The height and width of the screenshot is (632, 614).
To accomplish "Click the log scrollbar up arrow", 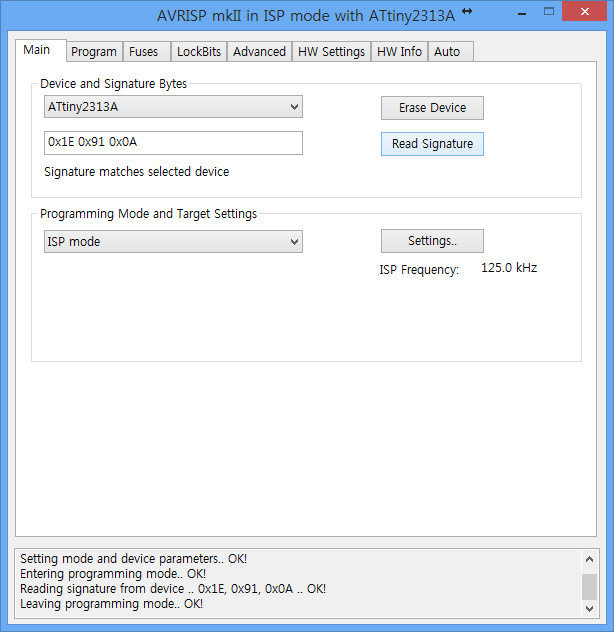I will point(589,559).
